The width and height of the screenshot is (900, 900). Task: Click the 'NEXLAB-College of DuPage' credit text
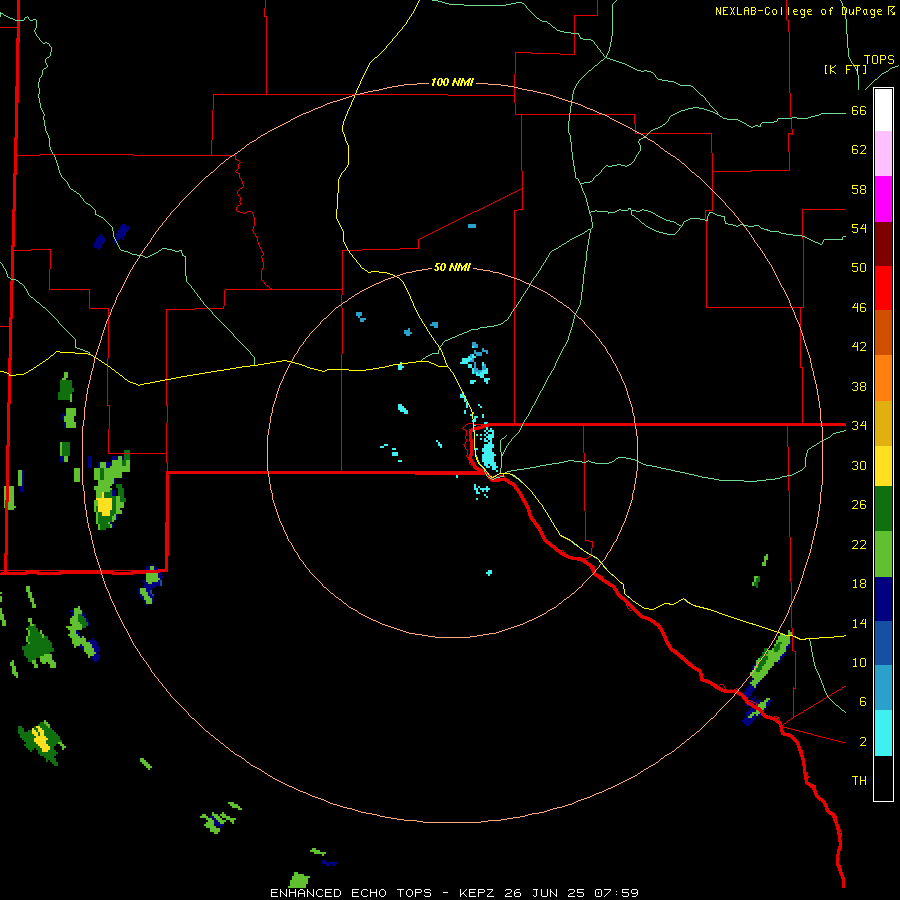[x=798, y=11]
